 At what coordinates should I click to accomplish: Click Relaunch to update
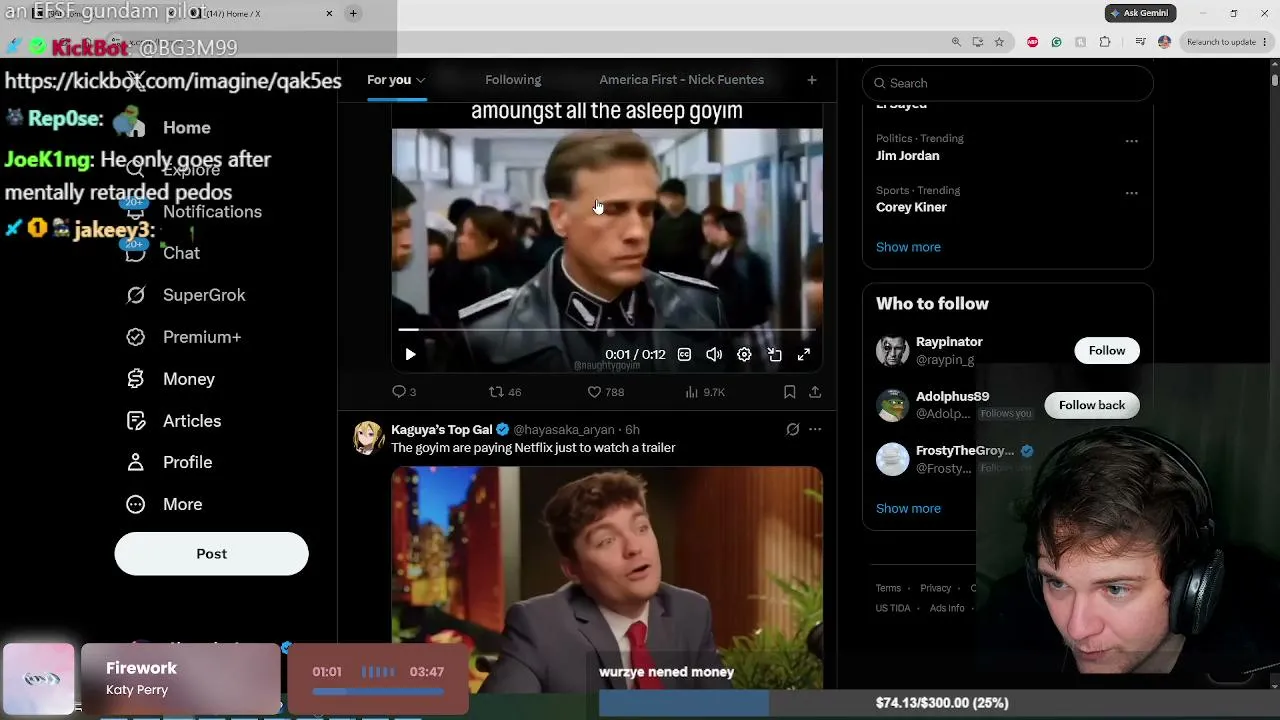point(1221,42)
